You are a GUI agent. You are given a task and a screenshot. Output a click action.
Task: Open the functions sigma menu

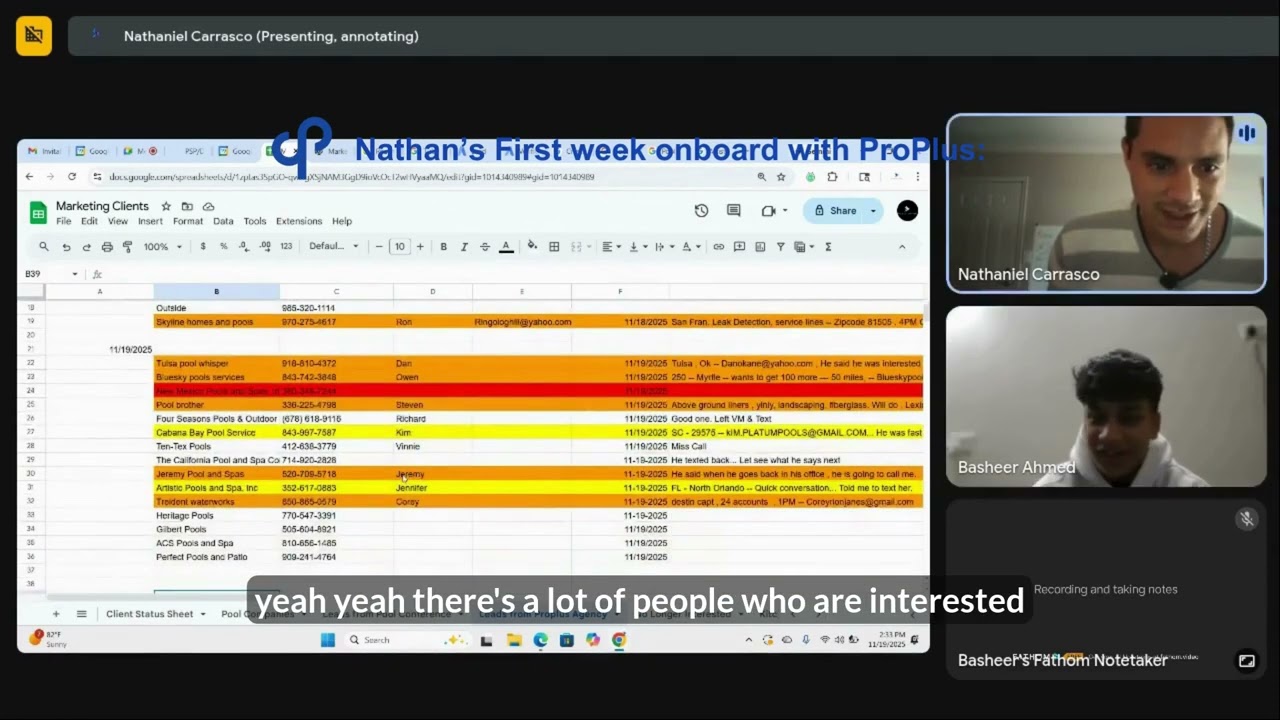click(x=828, y=247)
